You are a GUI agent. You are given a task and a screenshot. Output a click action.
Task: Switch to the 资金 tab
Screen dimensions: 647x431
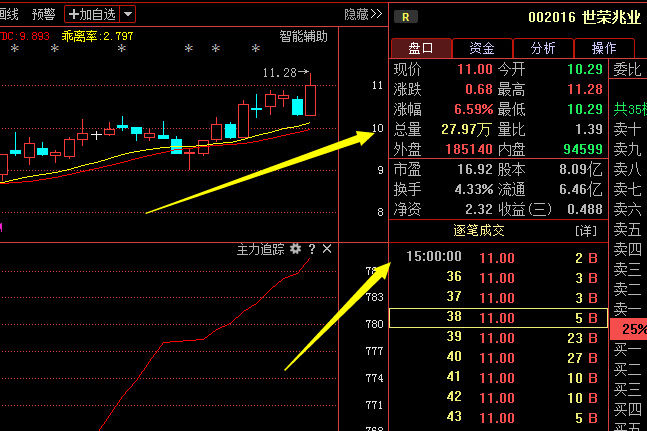tap(481, 48)
